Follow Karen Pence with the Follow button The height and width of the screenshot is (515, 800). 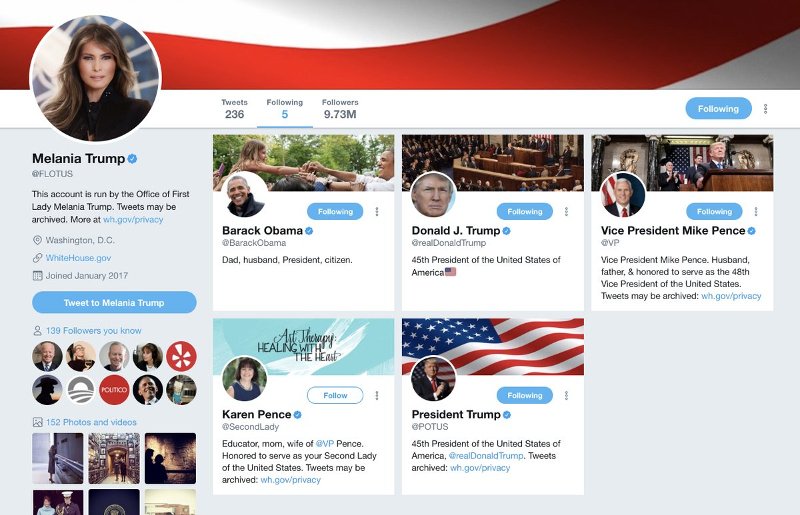click(x=335, y=395)
